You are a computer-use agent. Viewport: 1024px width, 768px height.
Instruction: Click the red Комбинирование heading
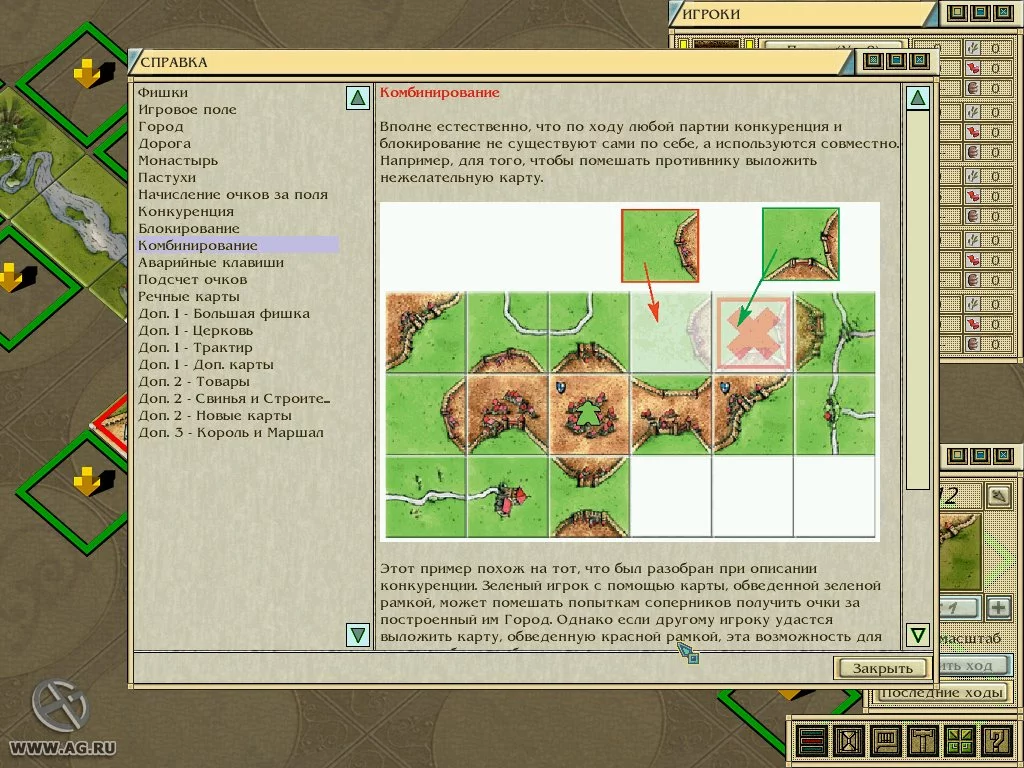(440, 93)
